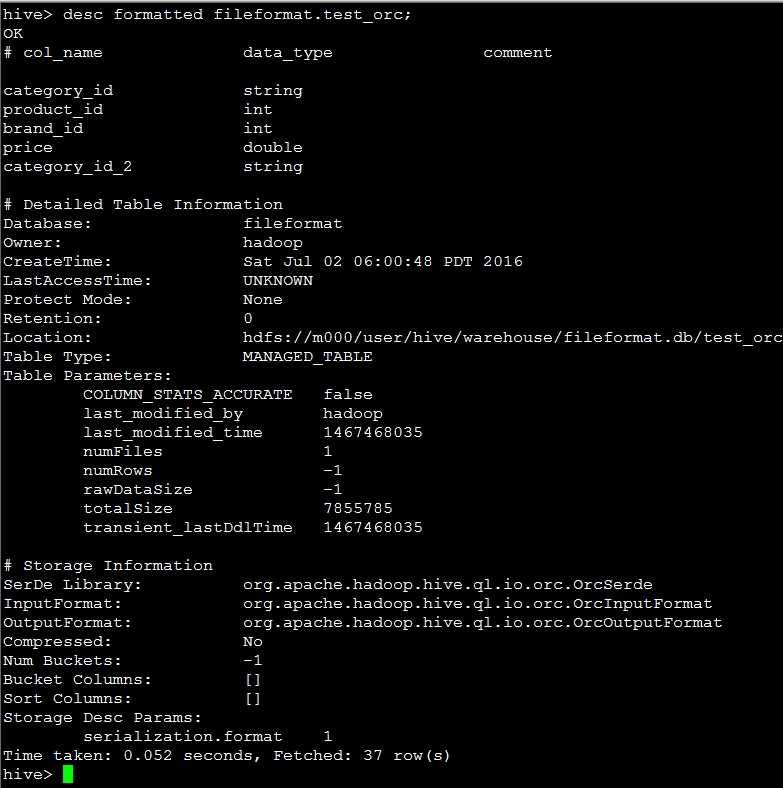Image resolution: width=783 pixels, height=788 pixels.
Task: Click the 'Database:' label
Action: click(47, 224)
